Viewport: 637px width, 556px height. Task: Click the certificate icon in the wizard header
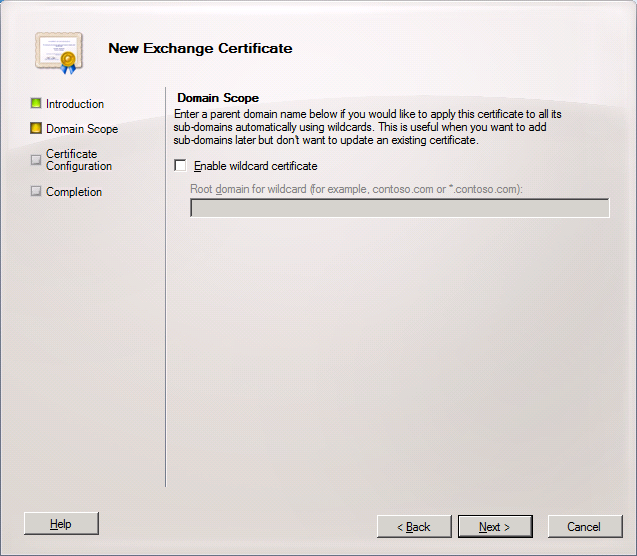(x=55, y=49)
